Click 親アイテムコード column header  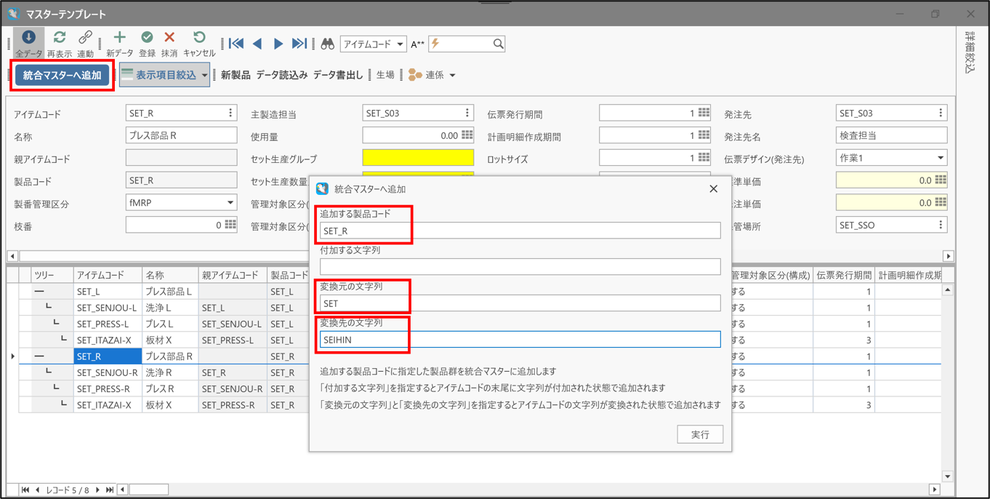click(x=232, y=275)
